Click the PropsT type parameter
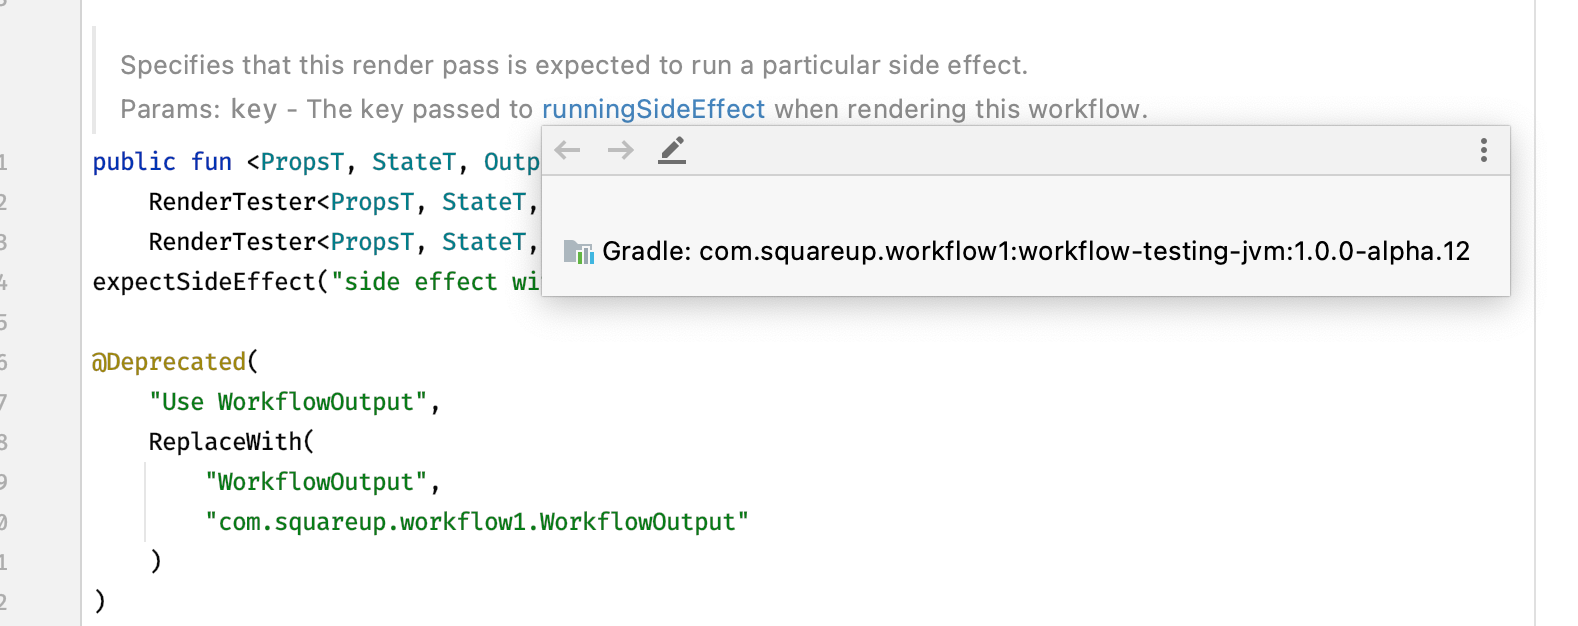The image size is (1578, 626). (x=301, y=161)
